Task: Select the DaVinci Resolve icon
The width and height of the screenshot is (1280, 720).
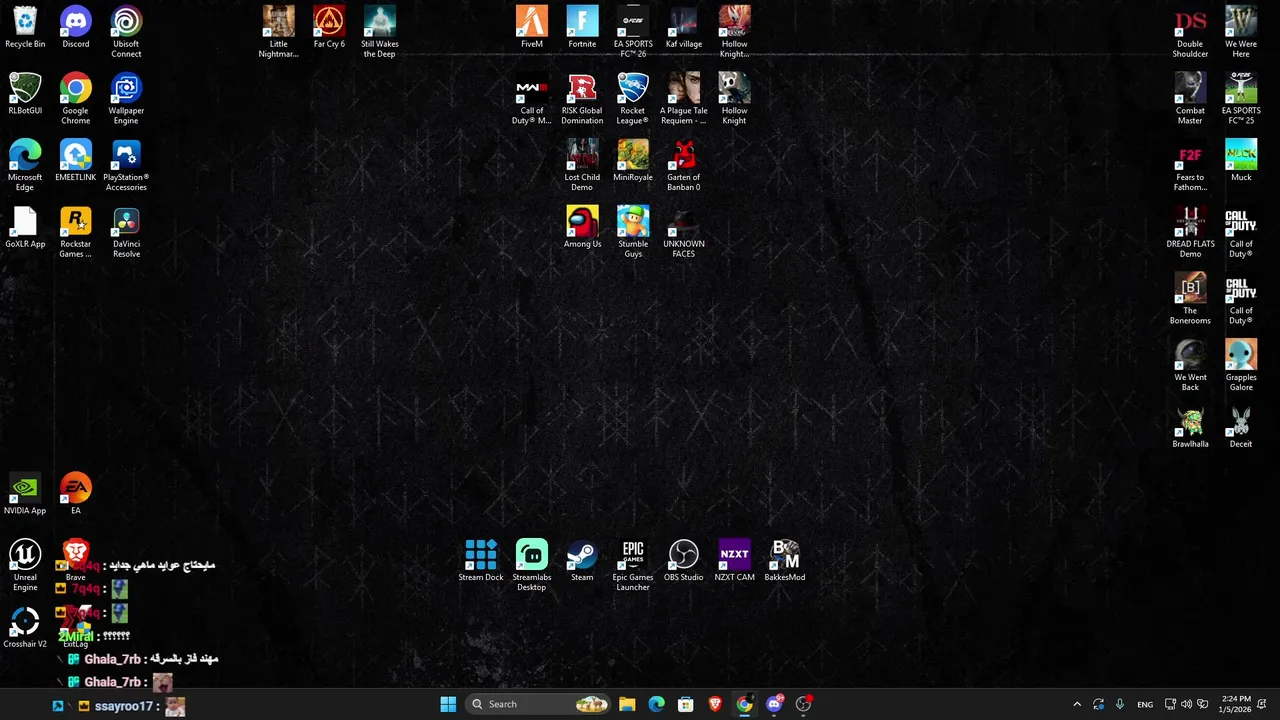Action: click(126, 232)
